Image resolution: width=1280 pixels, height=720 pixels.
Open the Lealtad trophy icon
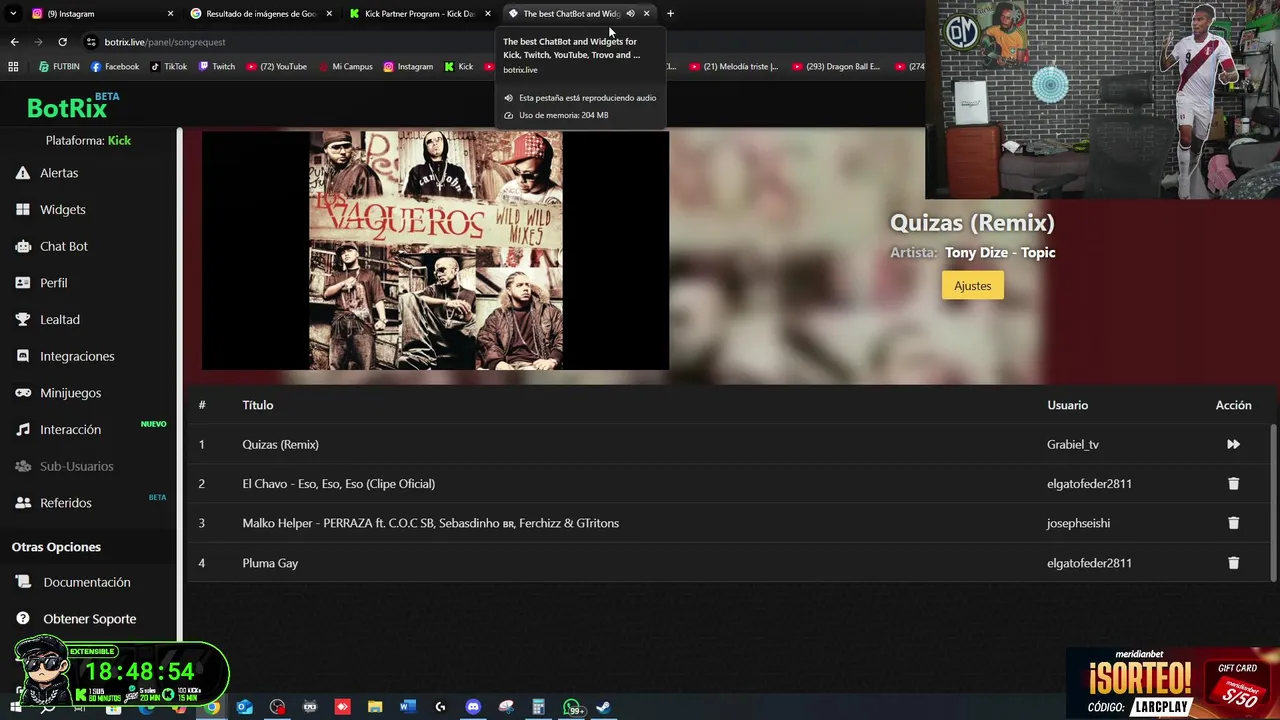point(23,320)
